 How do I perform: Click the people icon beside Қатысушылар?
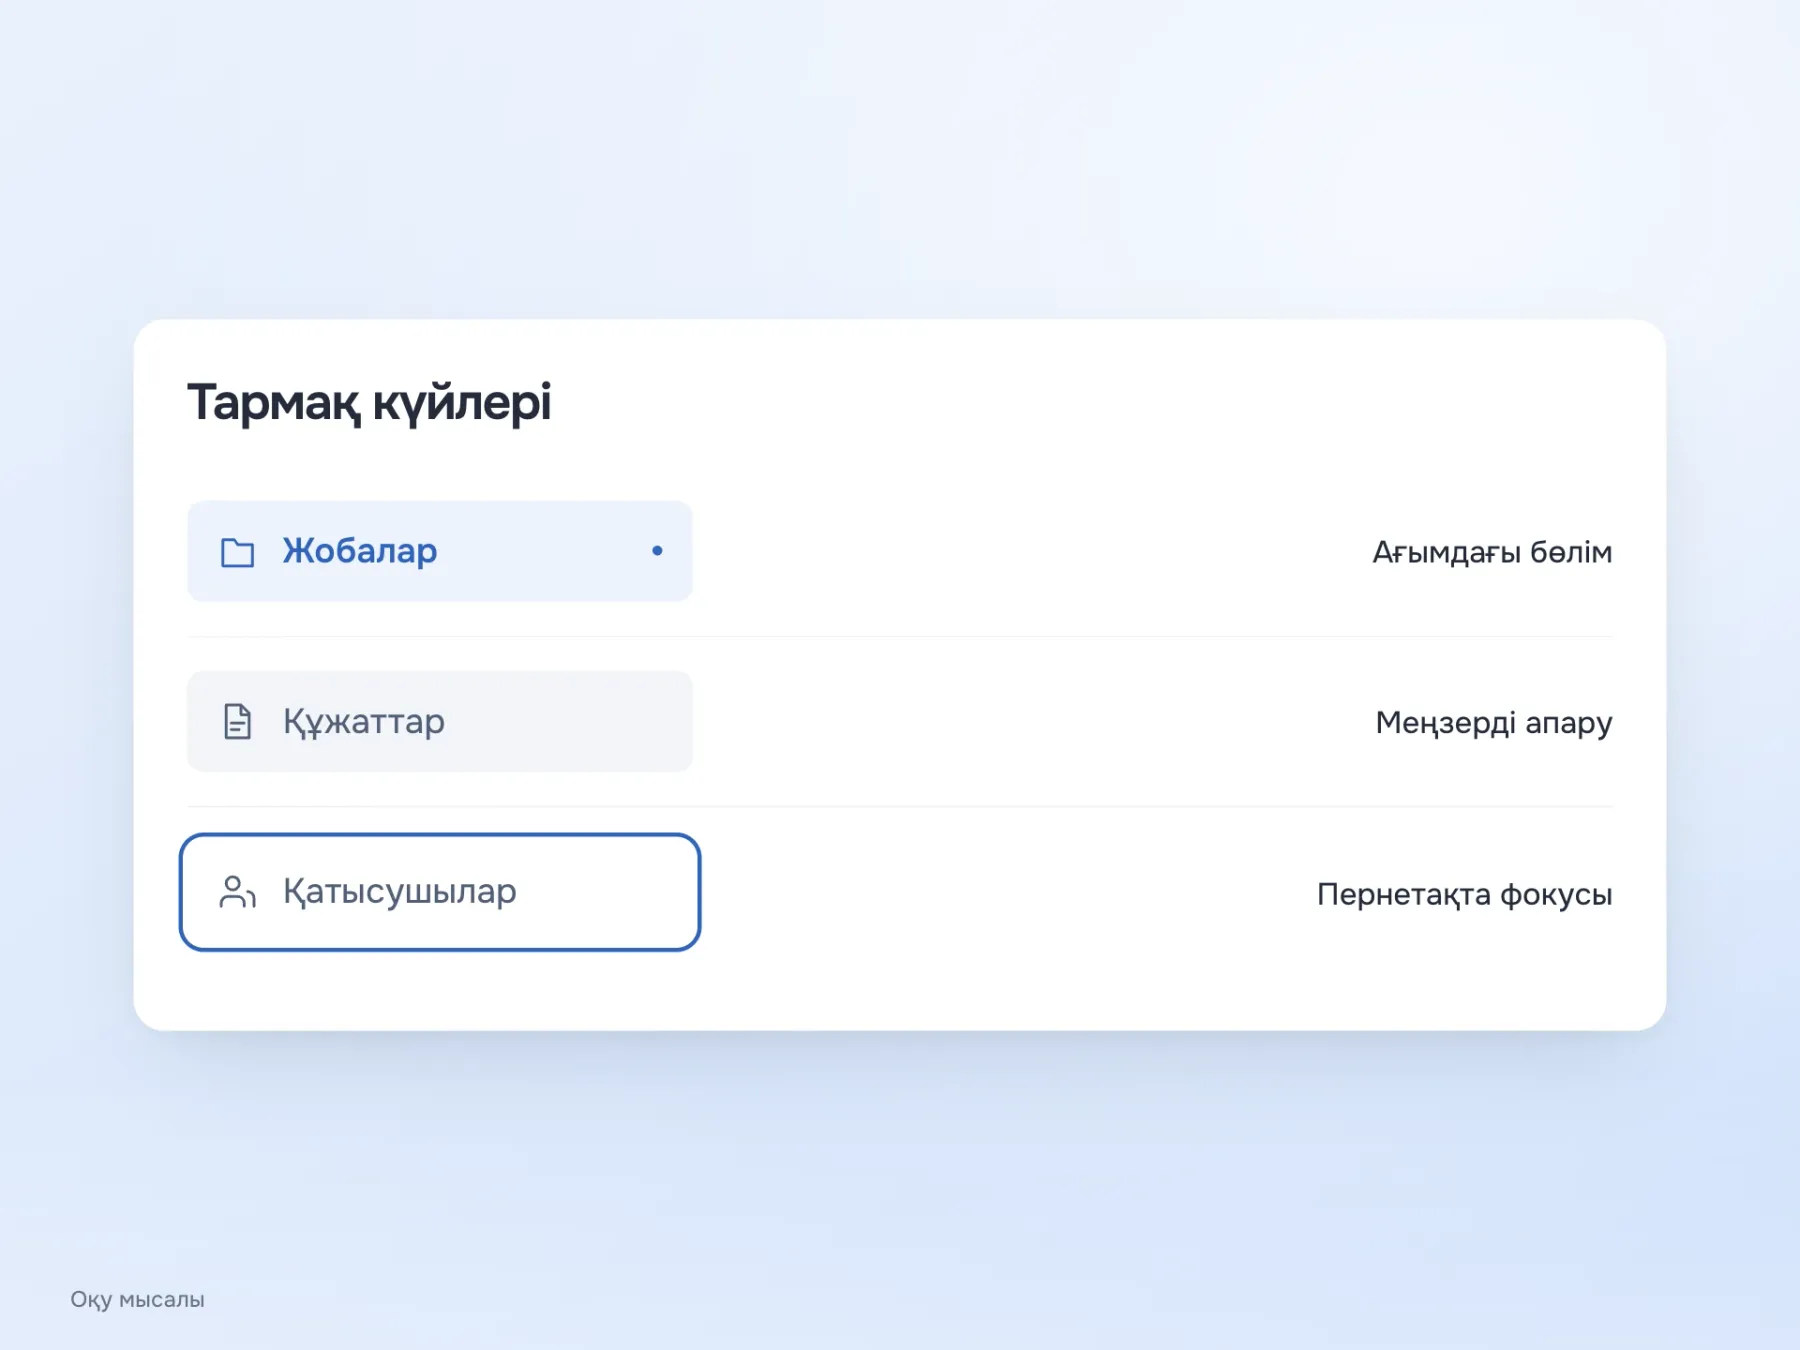click(237, 892)
